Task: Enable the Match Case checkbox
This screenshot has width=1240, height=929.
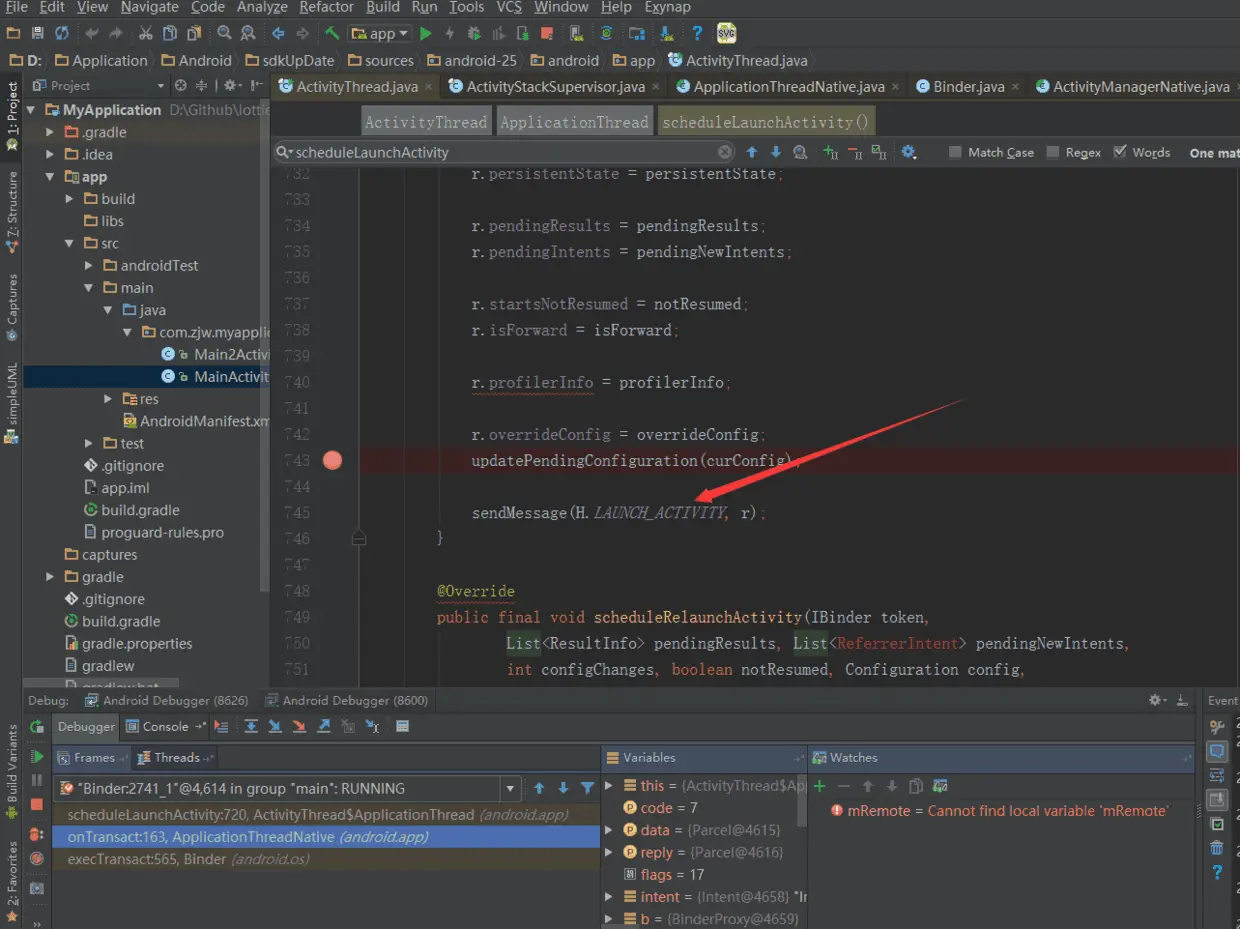Action: click(955, 152)
